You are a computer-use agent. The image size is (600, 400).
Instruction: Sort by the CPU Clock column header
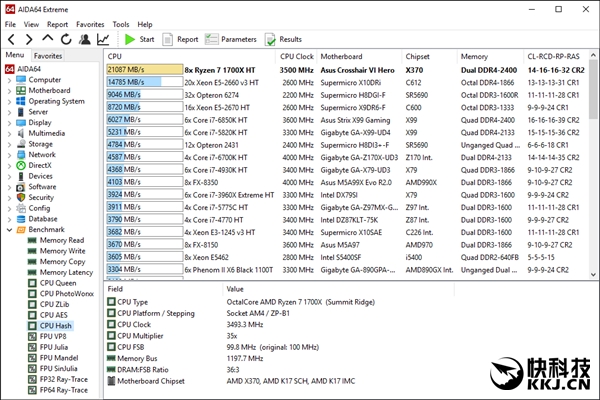(296, 56)
